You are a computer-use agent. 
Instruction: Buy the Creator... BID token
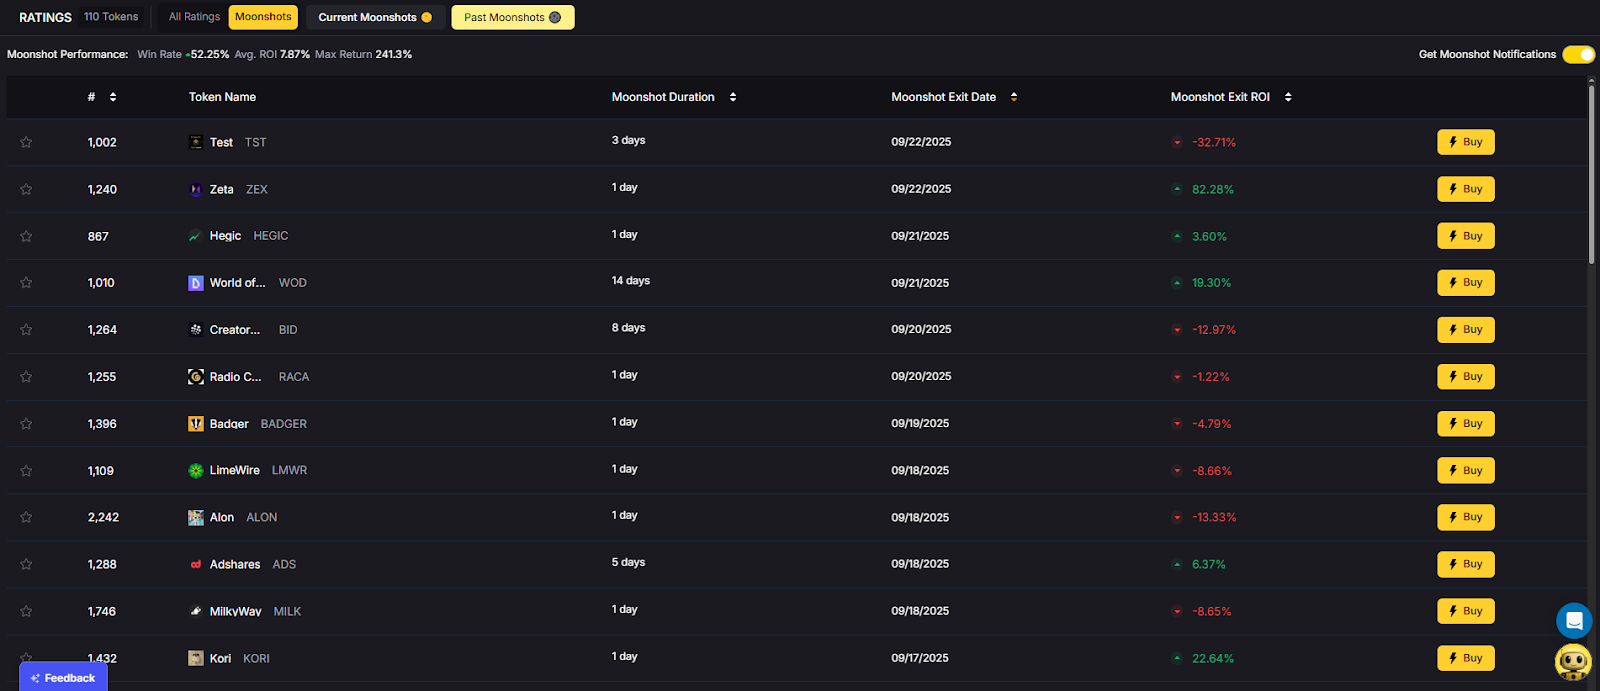(x=1466, y=330)
